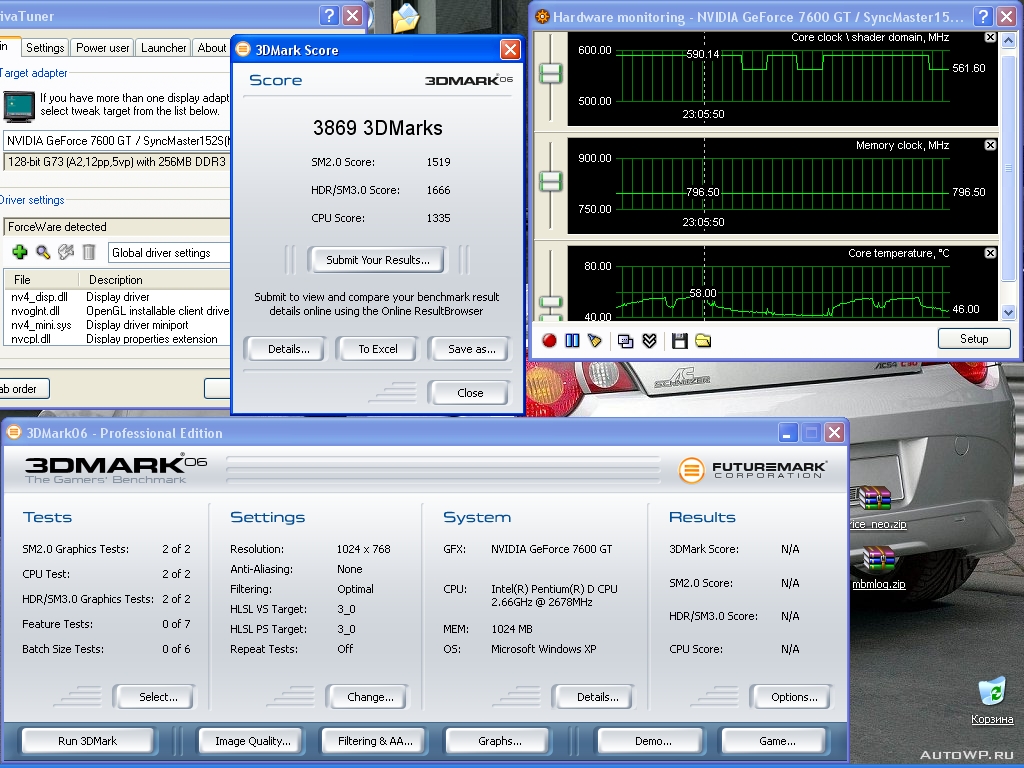Select the nvoglnt.dll driver file row

point(118,311)
